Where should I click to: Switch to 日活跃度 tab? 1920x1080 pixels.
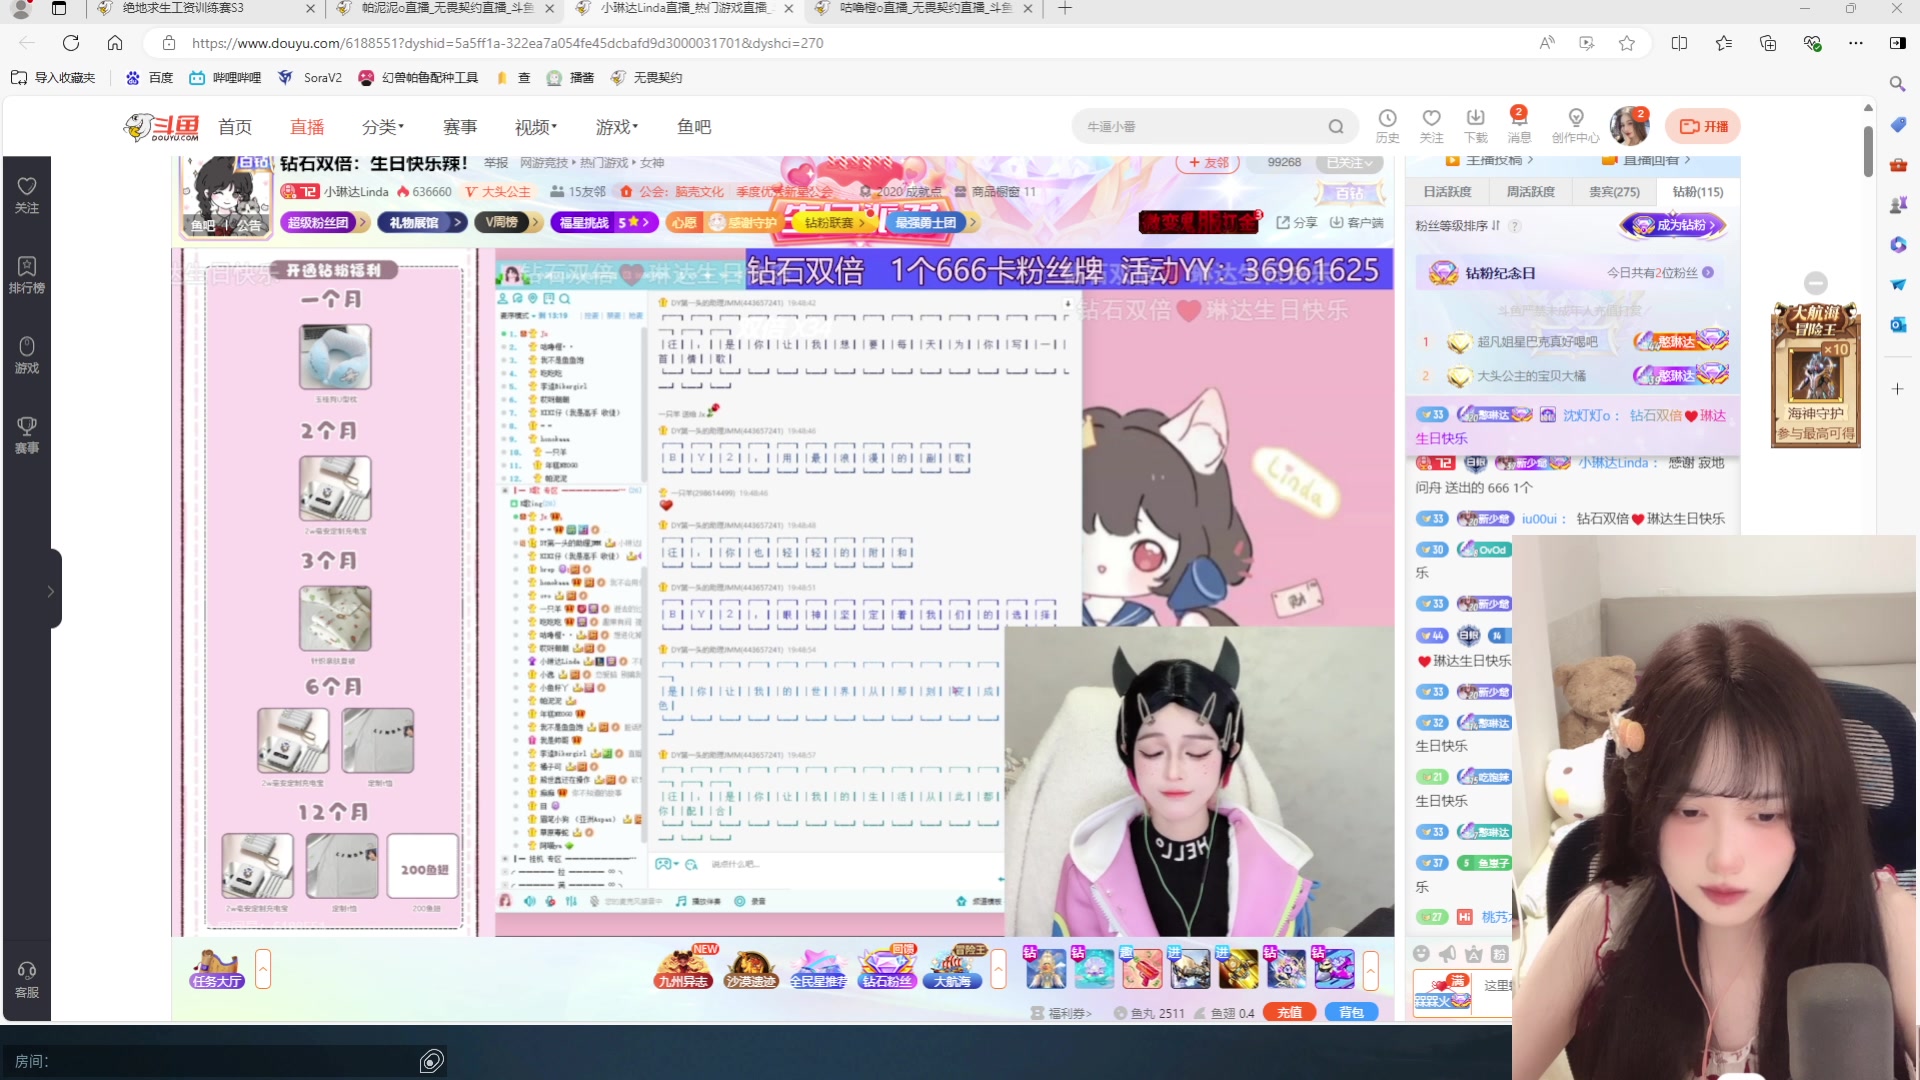[x=1447, y=191]
